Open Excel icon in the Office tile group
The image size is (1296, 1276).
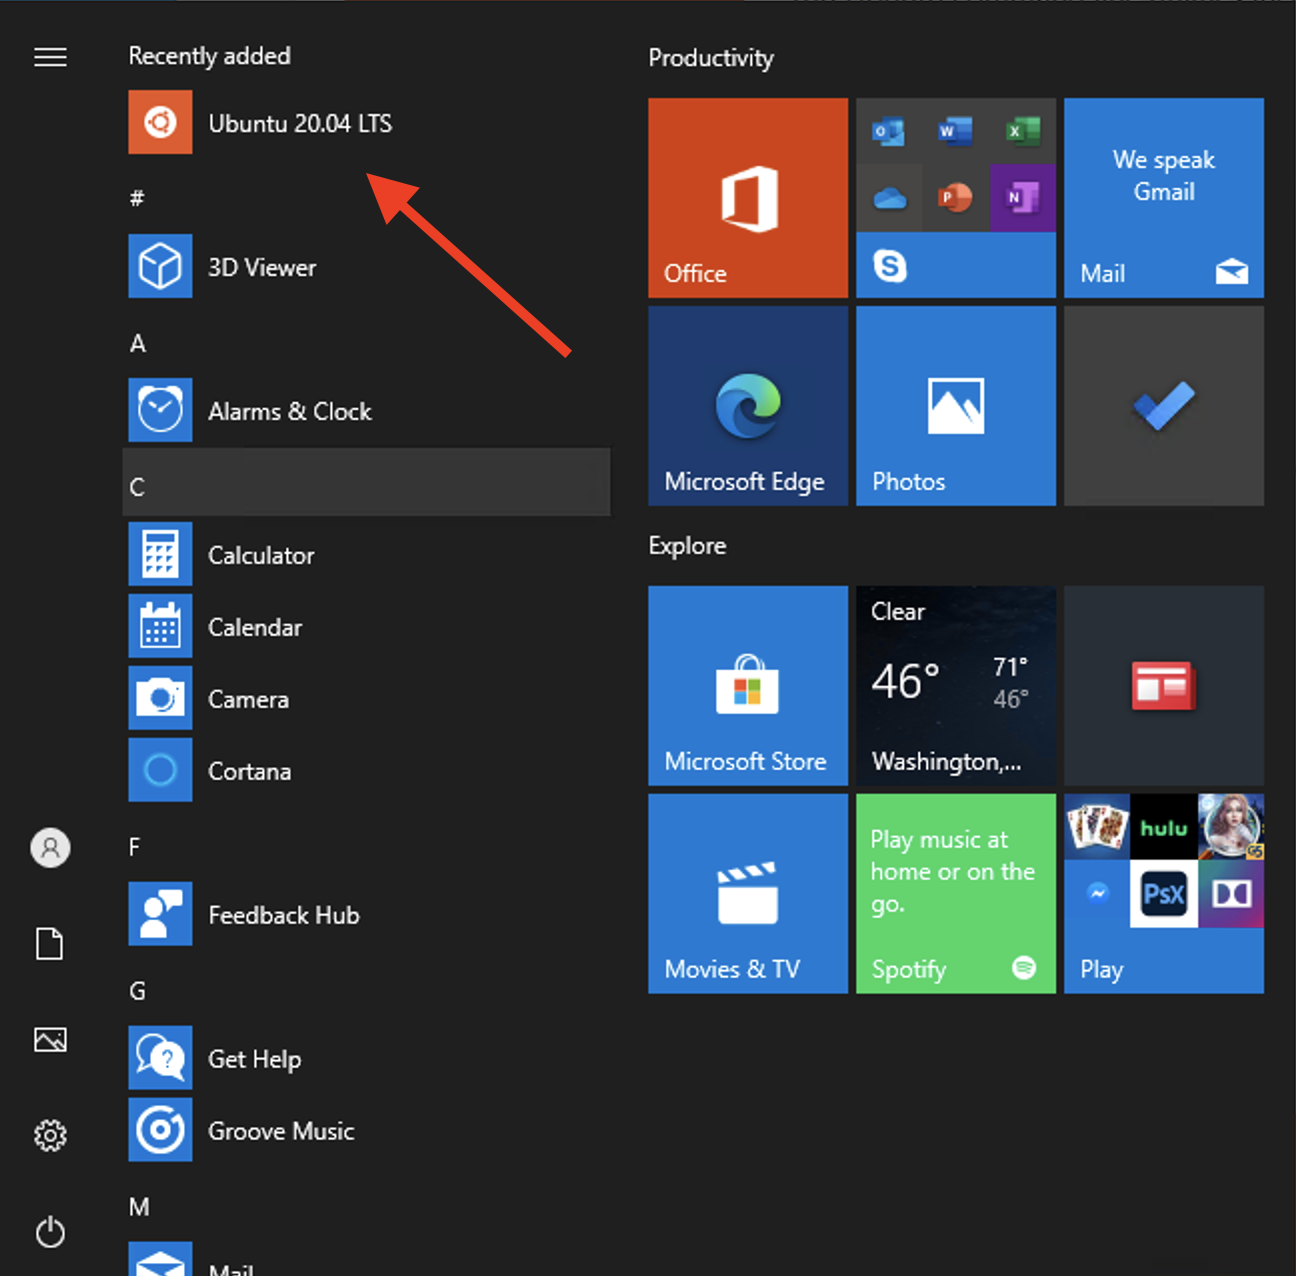click(1022, 131)
